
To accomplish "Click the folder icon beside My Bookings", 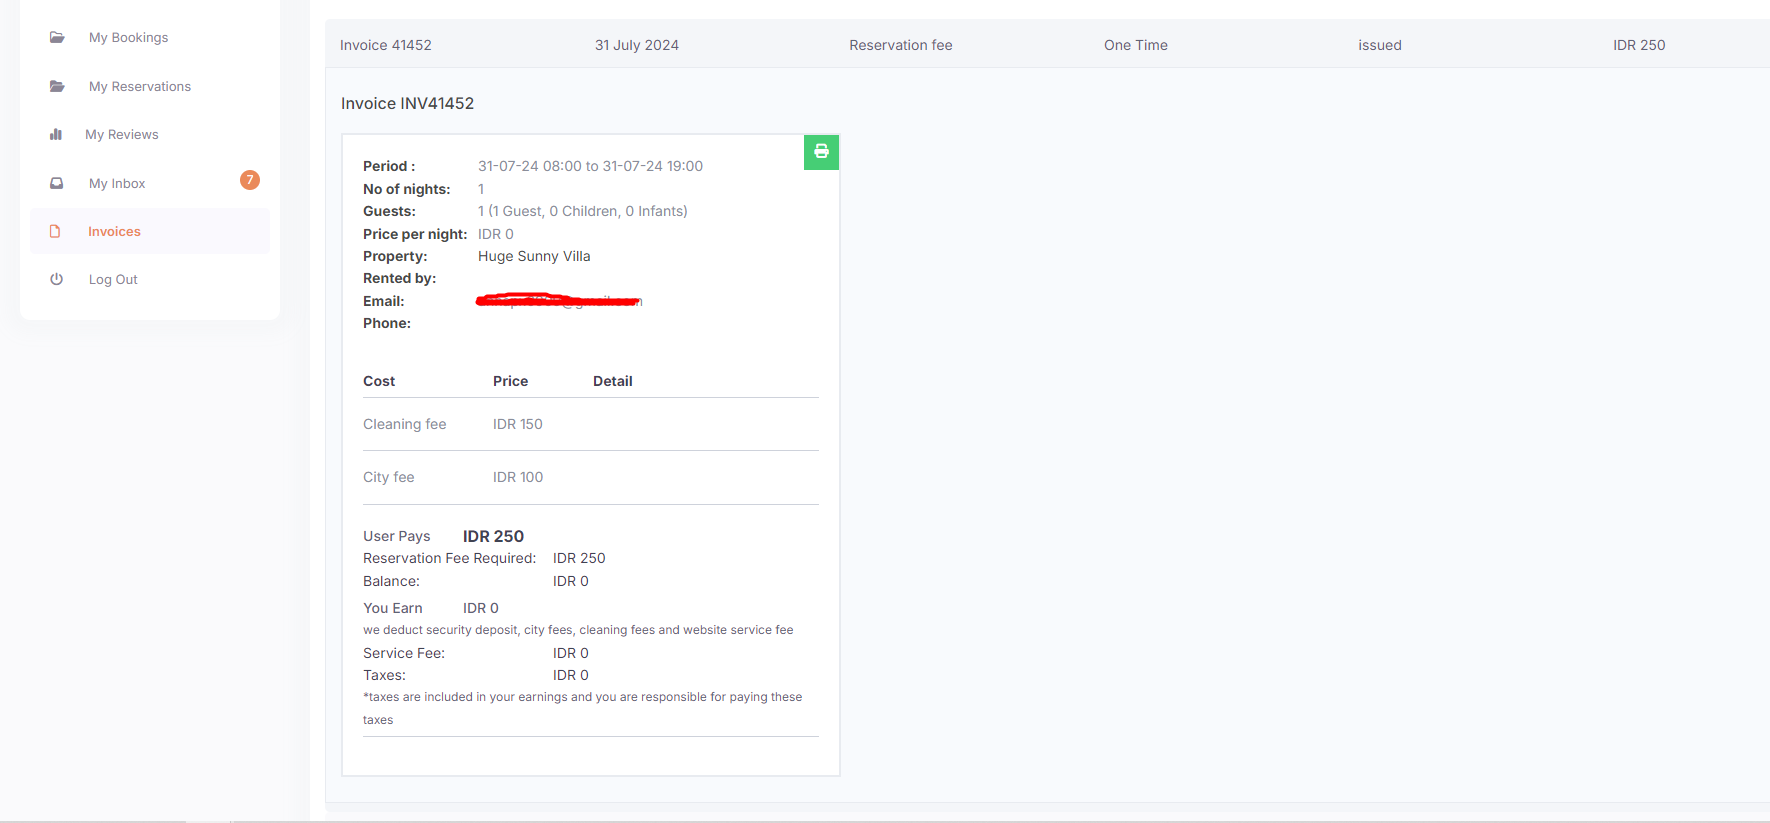I will coord(57,38).
